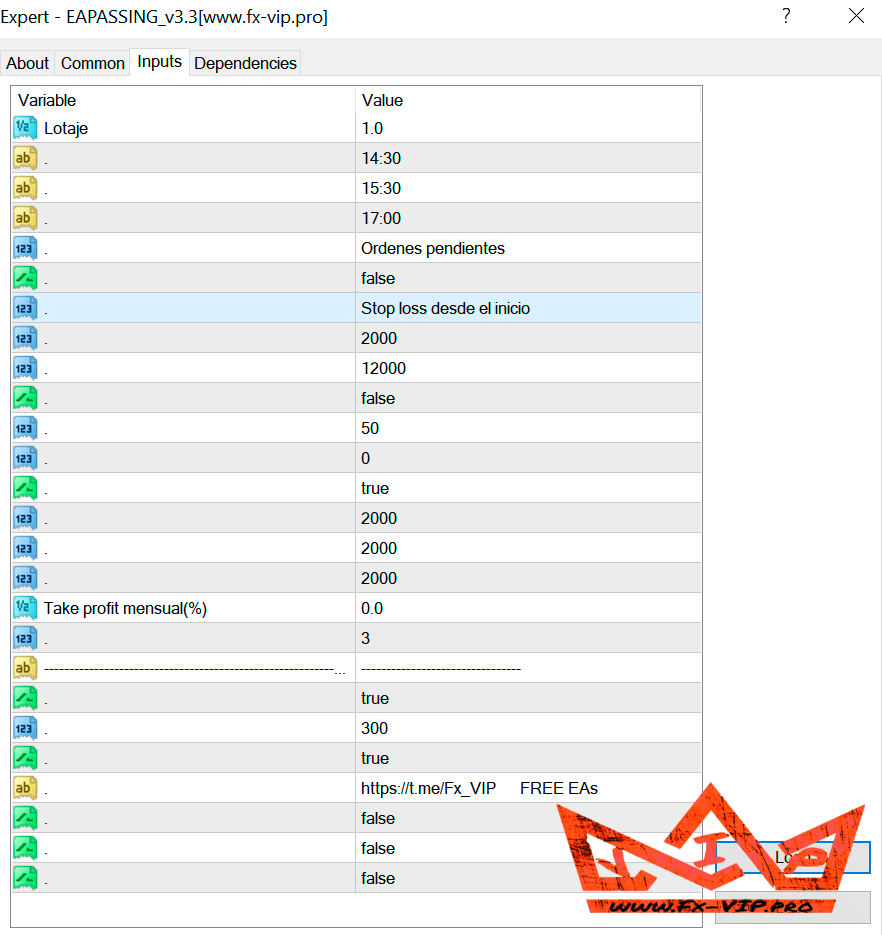The height and width of the screenshot is (935, 882).
Task: Open the Ordenes pendientes value selector
Action: 433,248
